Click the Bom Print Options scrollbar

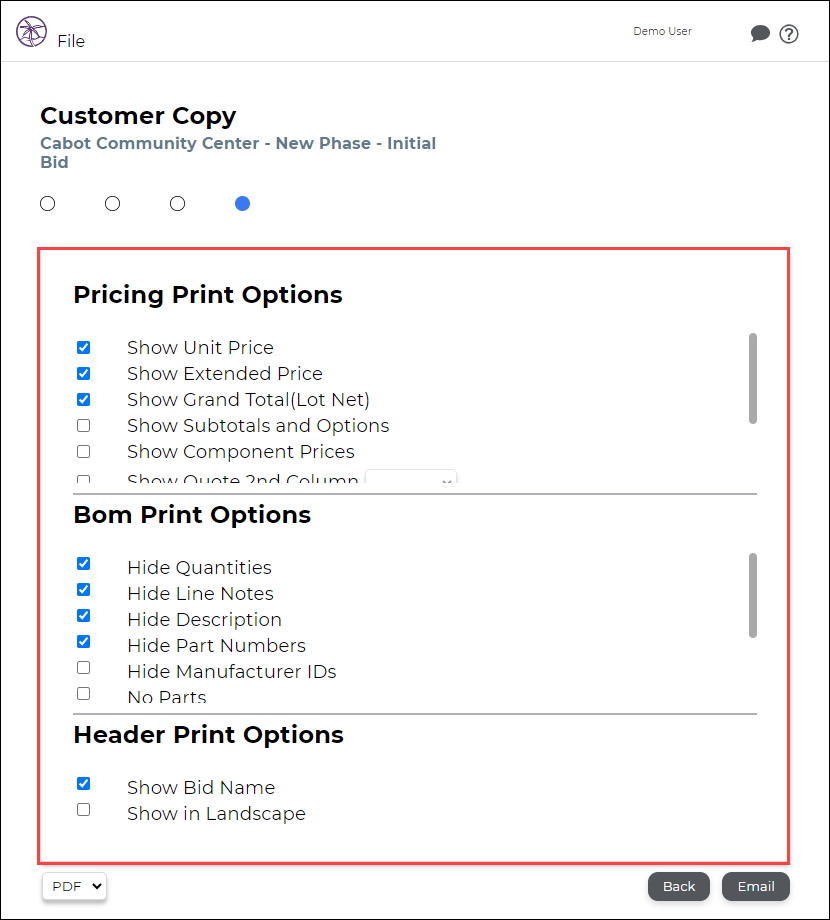pos(753,595)
